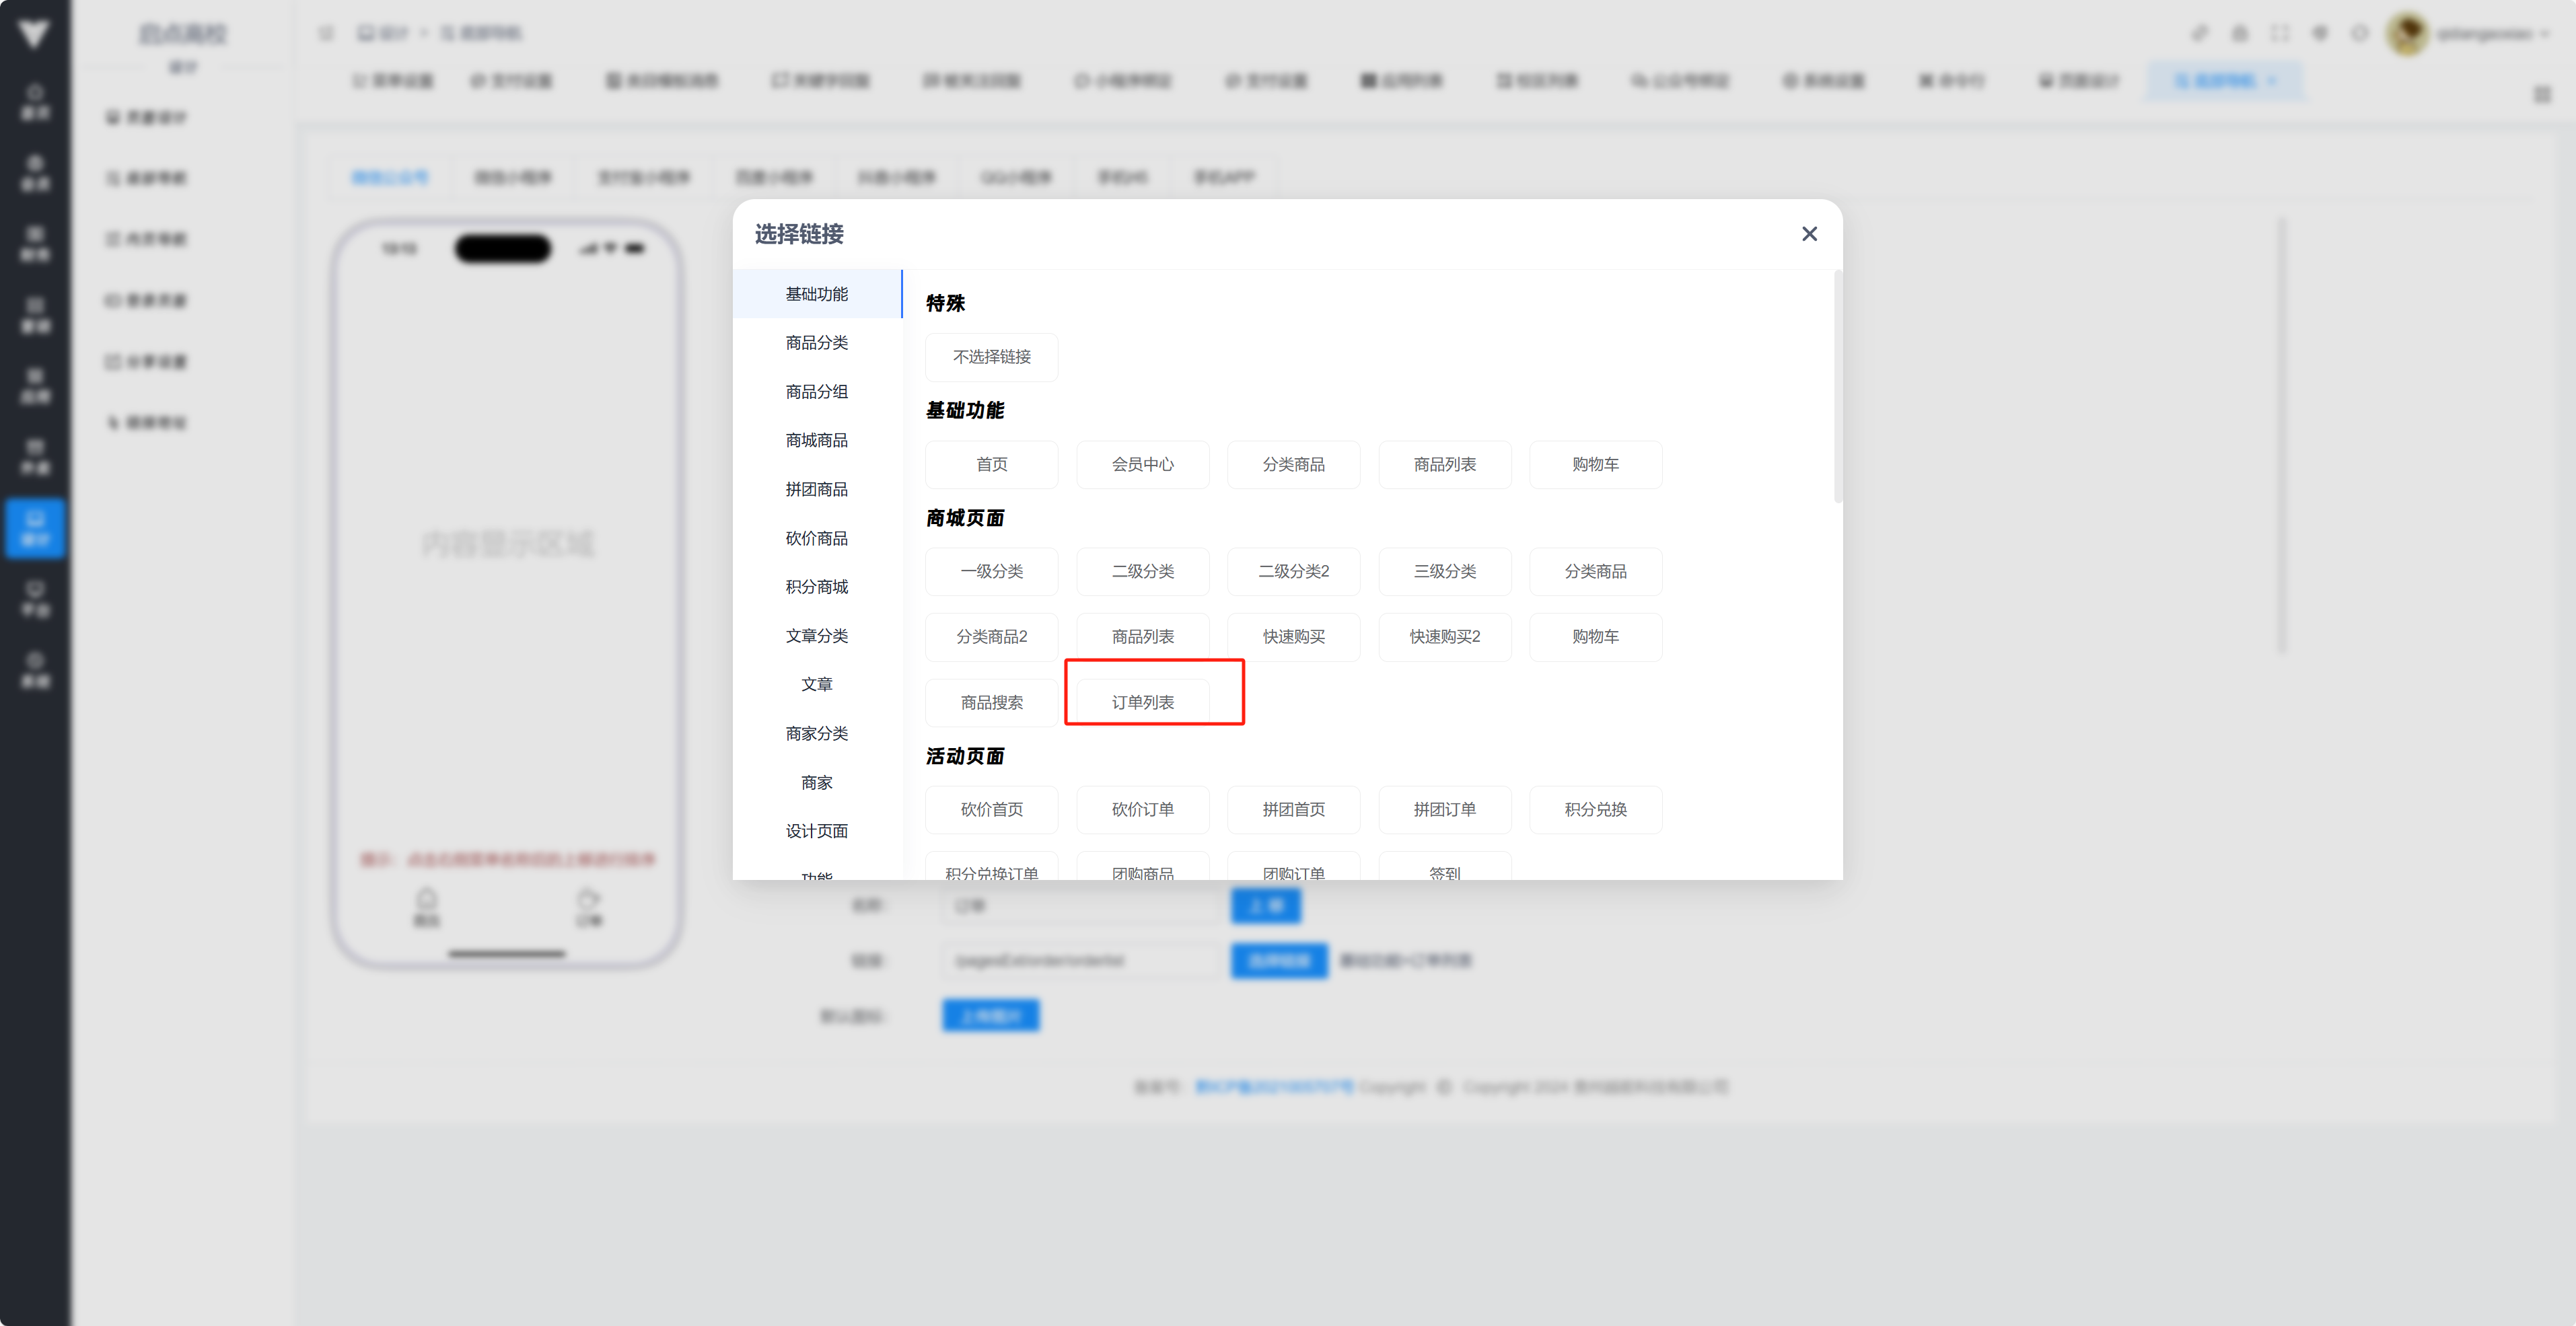Select 订单列表 link option
The width and height of the screenshot is (2576, 1326).
click(1142, 702)
